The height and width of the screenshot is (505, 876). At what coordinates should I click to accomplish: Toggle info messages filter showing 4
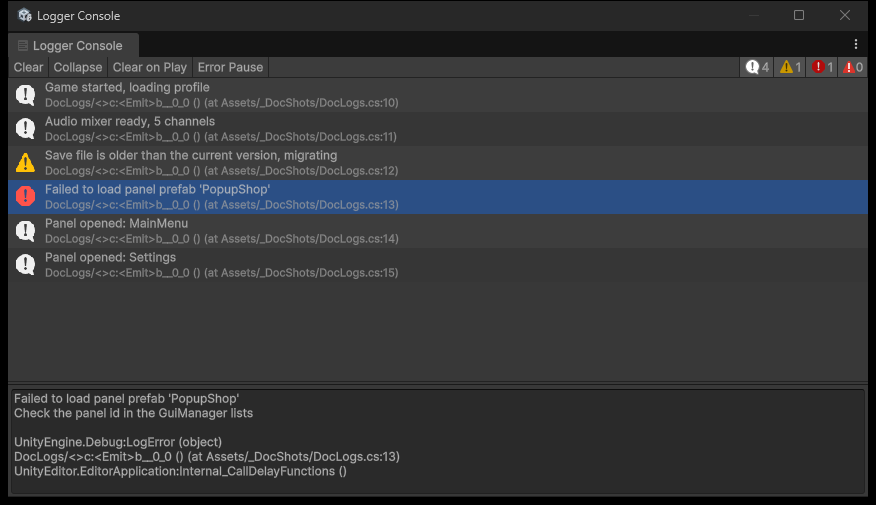[757, 67]
